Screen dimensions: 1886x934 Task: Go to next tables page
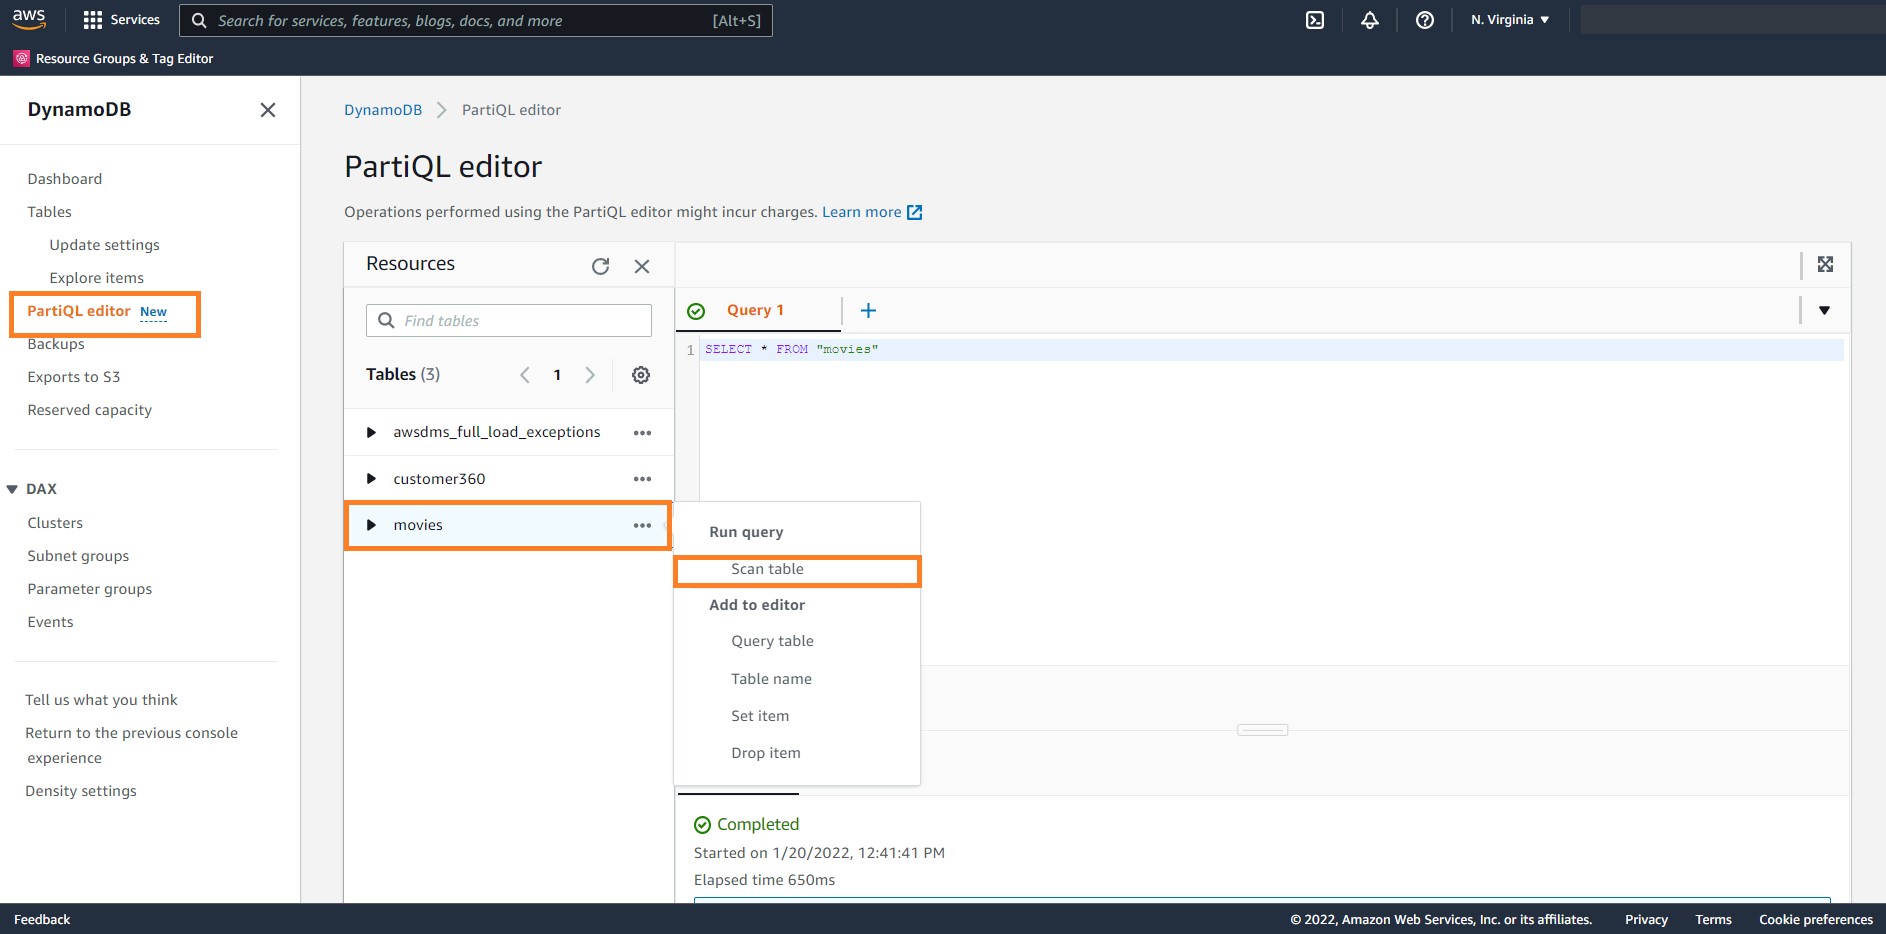click(x=590, y=375)
